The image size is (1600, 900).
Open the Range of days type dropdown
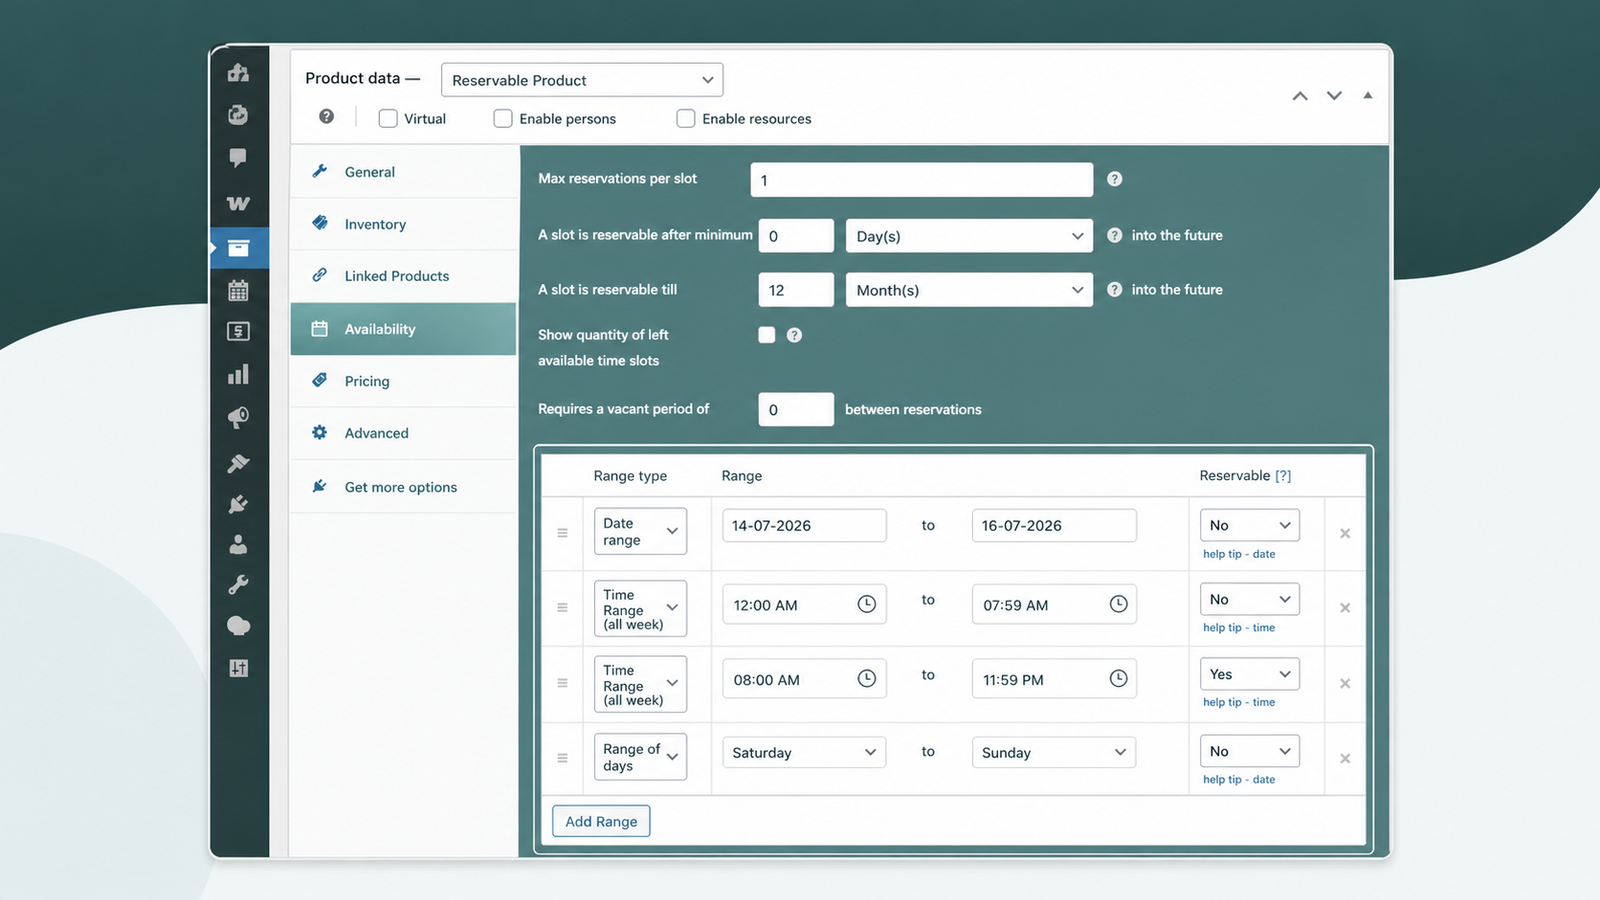click(x=640, y=757)
